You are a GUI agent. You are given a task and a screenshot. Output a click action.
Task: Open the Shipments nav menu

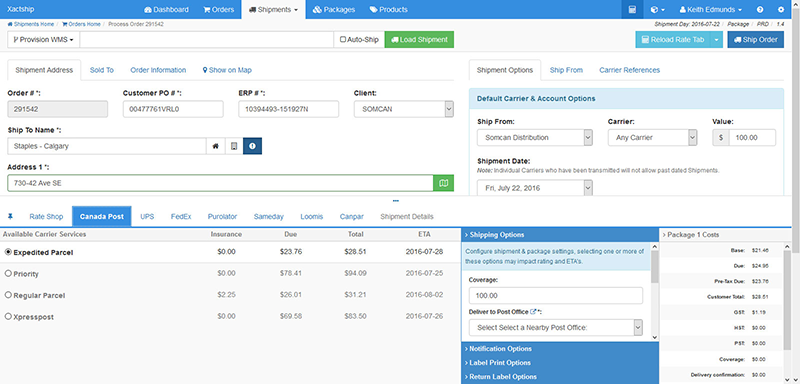click(273, 9)
